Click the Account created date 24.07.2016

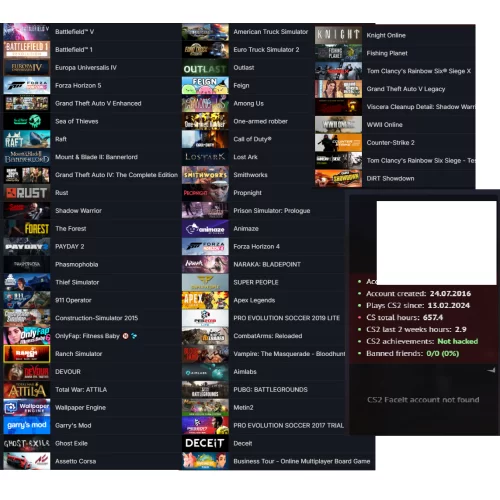click(450, 294)
